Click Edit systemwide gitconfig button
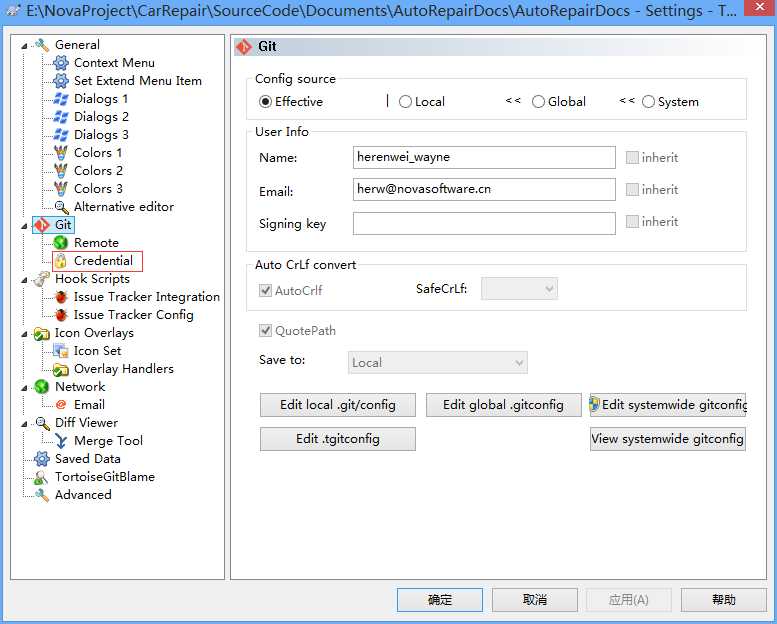777x624 pixels. pyautogui.click(x=668, y=405)
